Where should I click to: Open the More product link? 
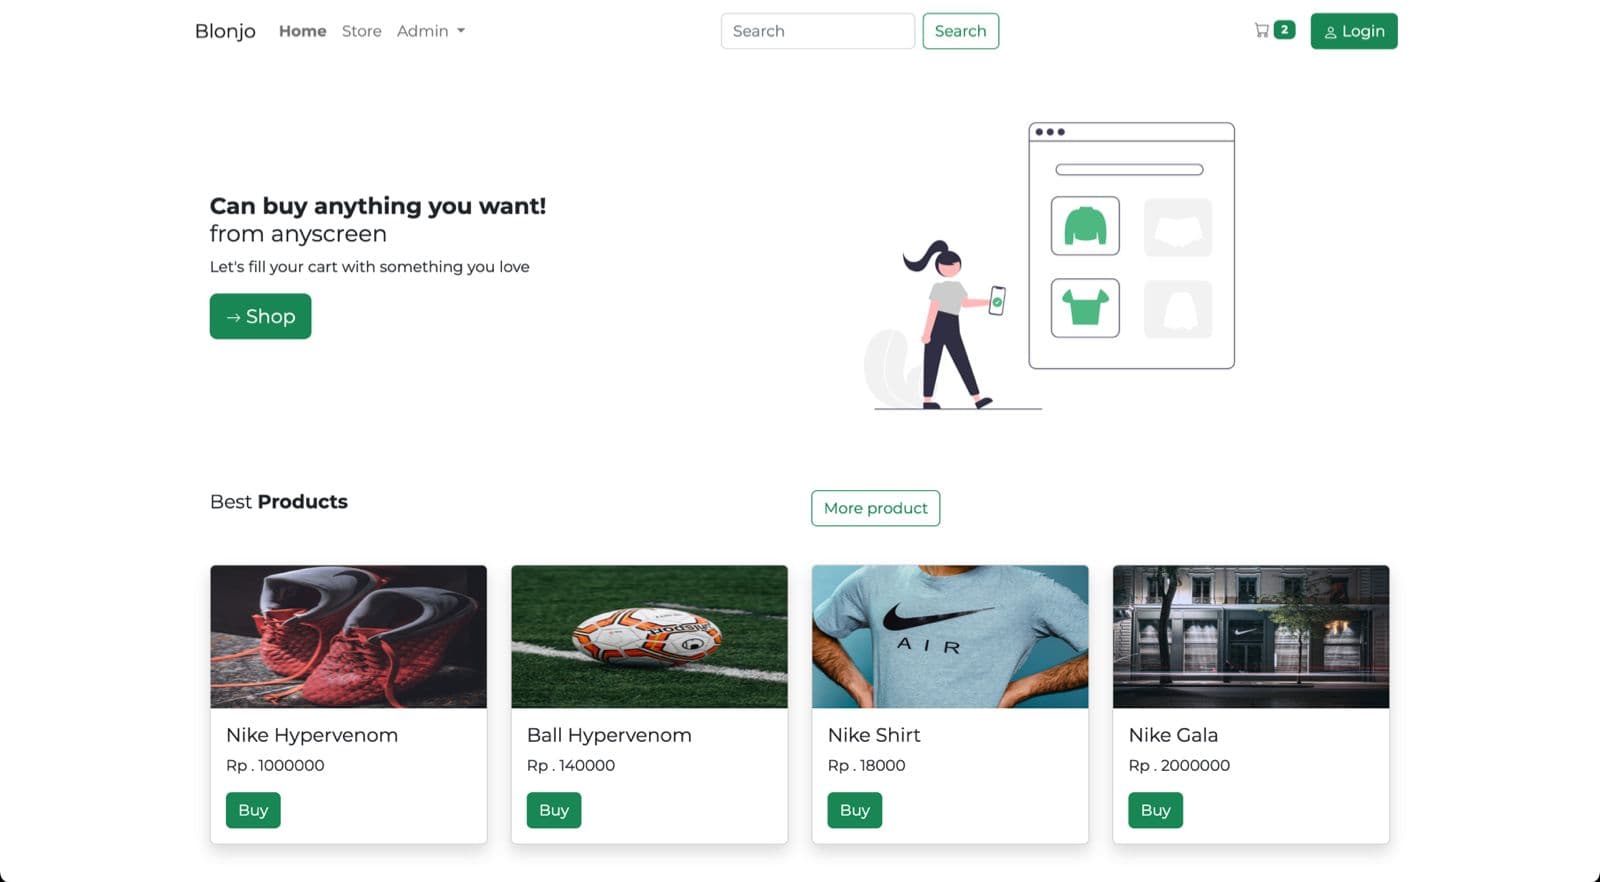coord(875,508)
